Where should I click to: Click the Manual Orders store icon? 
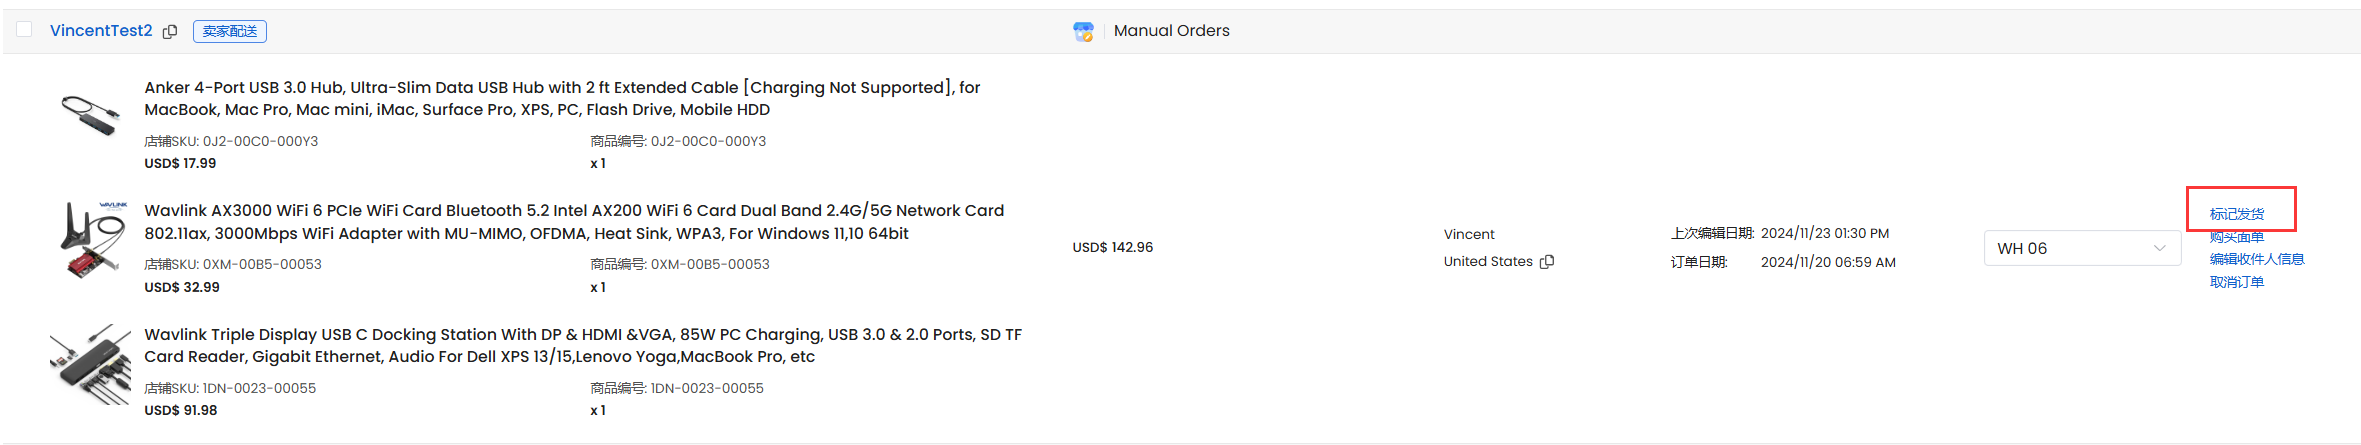[1083, 31]
